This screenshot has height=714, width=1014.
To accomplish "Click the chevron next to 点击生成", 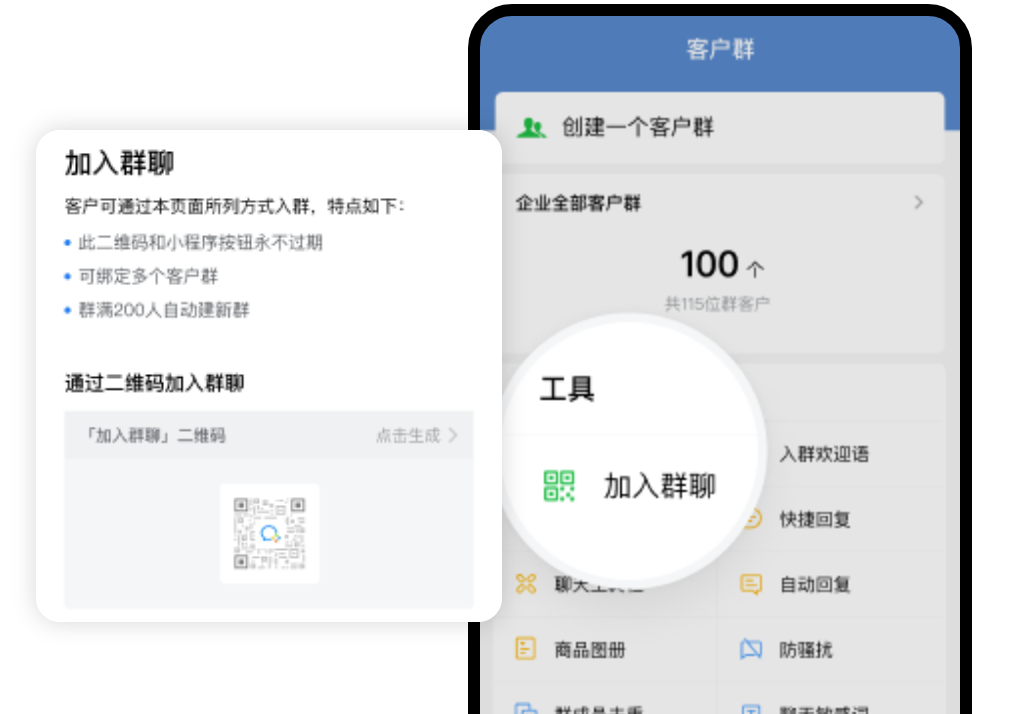I will point(453,435).
